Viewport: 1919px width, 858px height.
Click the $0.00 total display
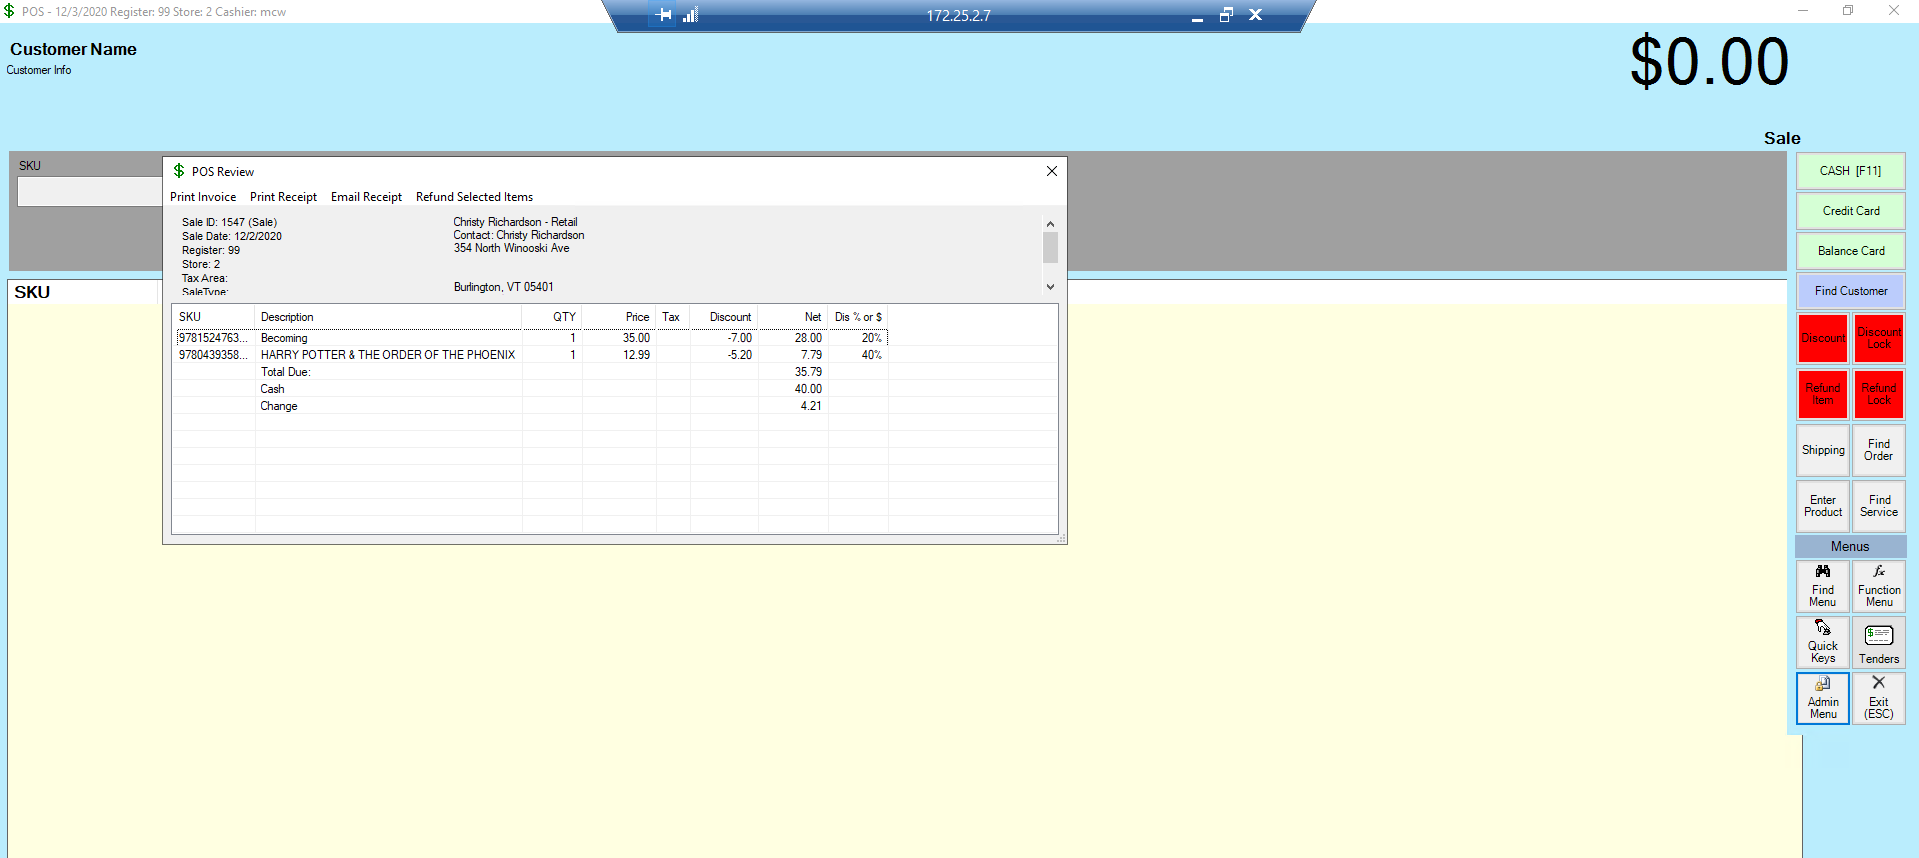(1709, 62)
